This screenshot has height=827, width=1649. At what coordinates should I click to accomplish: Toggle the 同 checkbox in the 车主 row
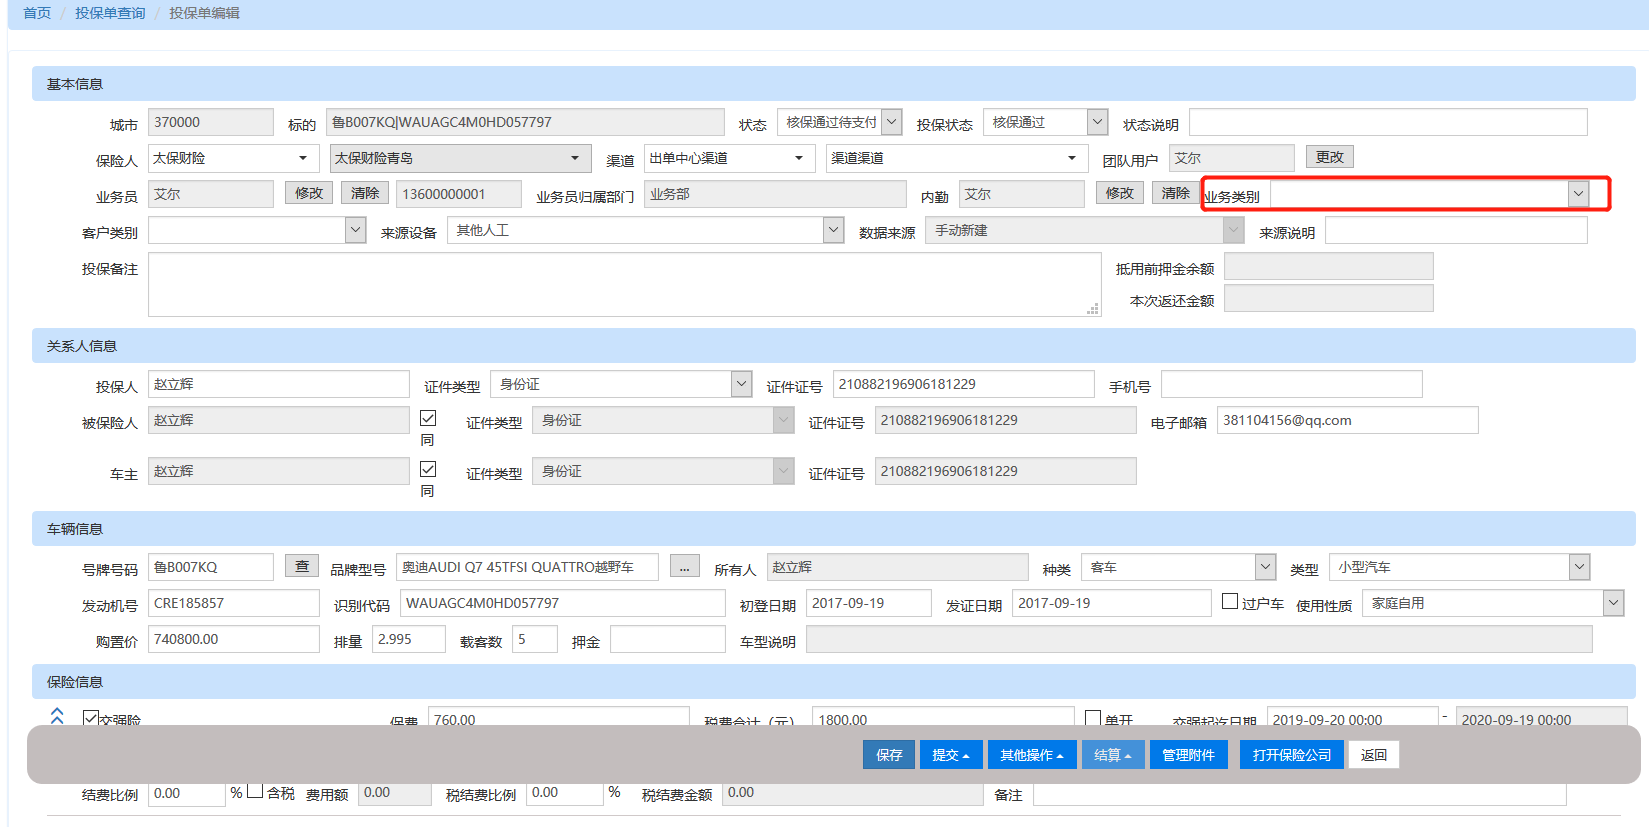(428, 469)
